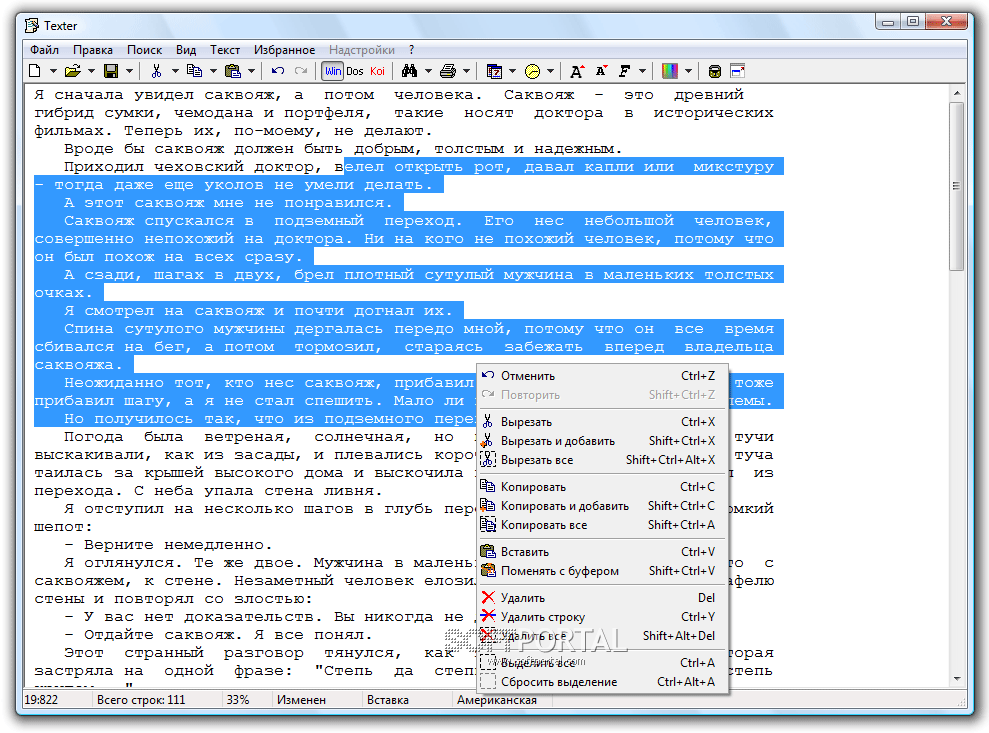Click the scrollbar up arrow
The width and height of the screenshot is (989, 733).
click(957, 93)
